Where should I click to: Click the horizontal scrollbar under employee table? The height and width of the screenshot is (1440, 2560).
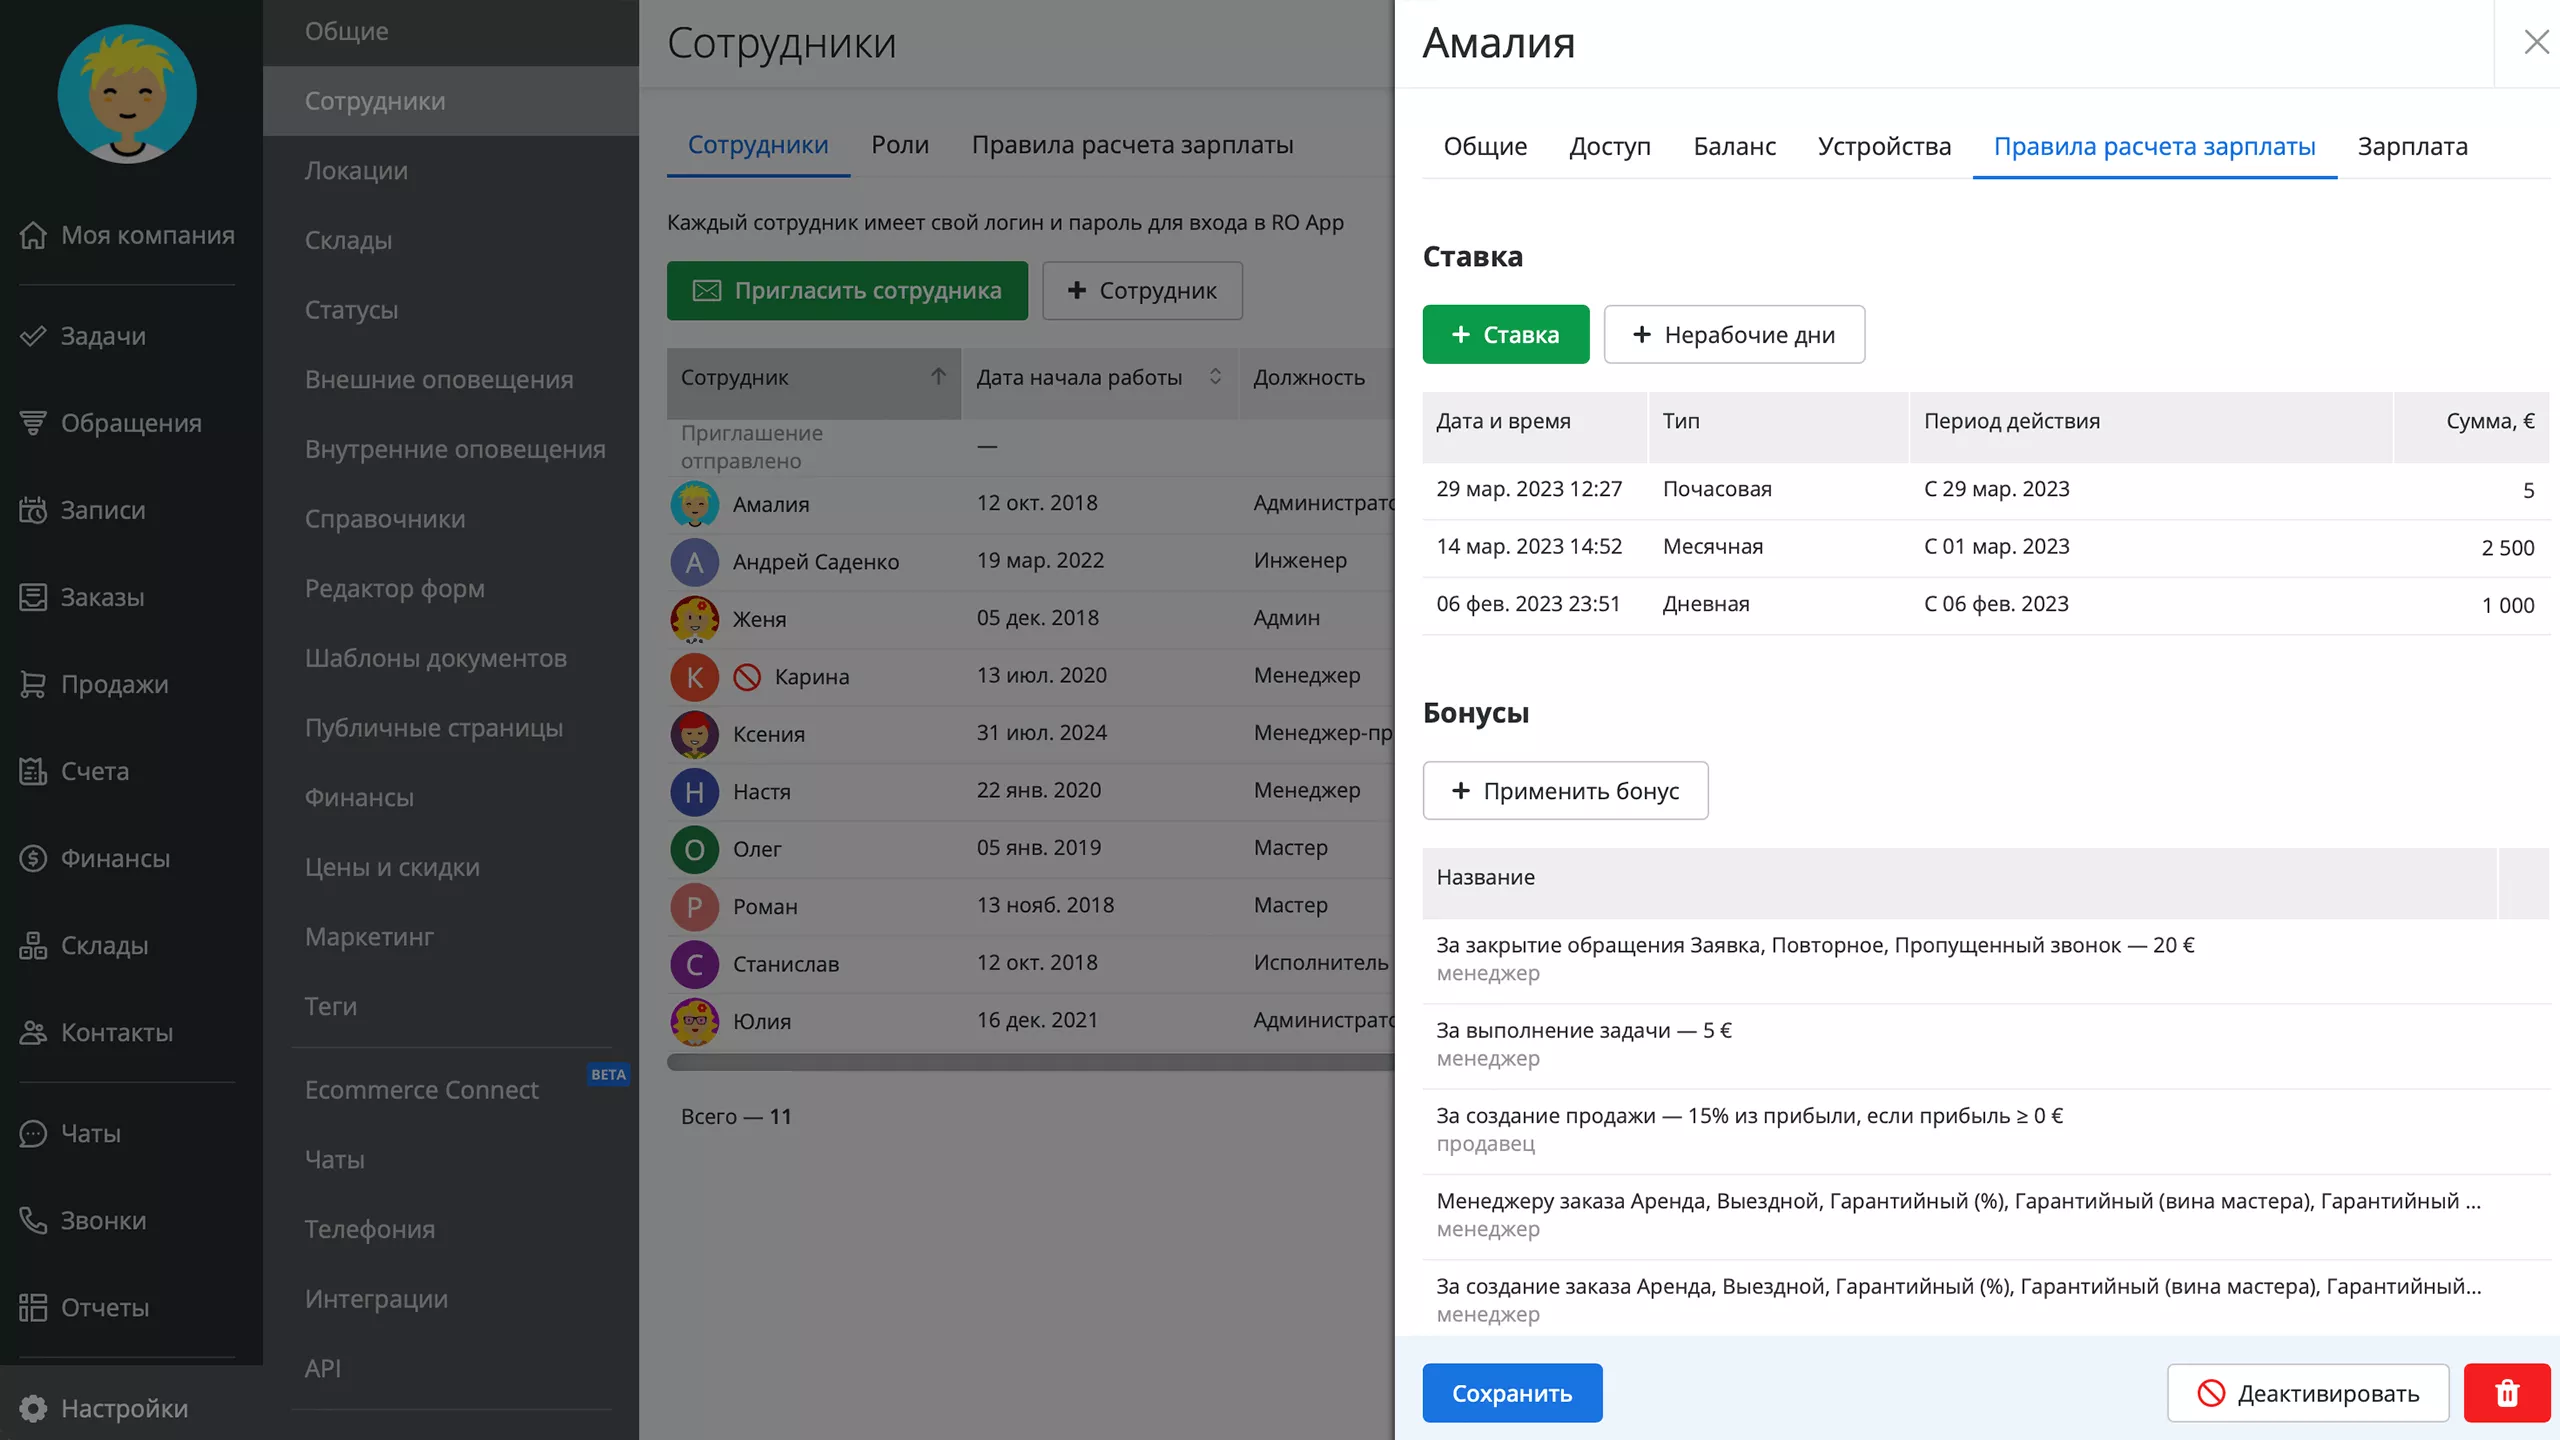click(x=1030, y=1062)
